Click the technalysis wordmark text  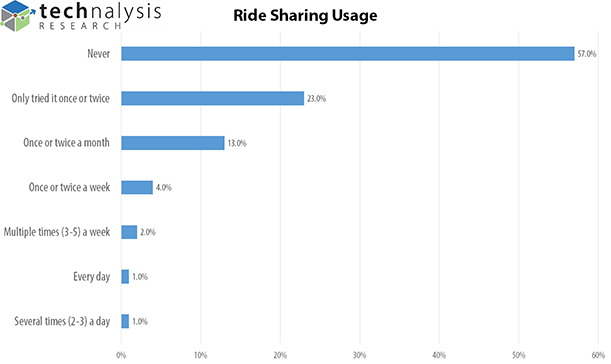click(x=100, y=11)
